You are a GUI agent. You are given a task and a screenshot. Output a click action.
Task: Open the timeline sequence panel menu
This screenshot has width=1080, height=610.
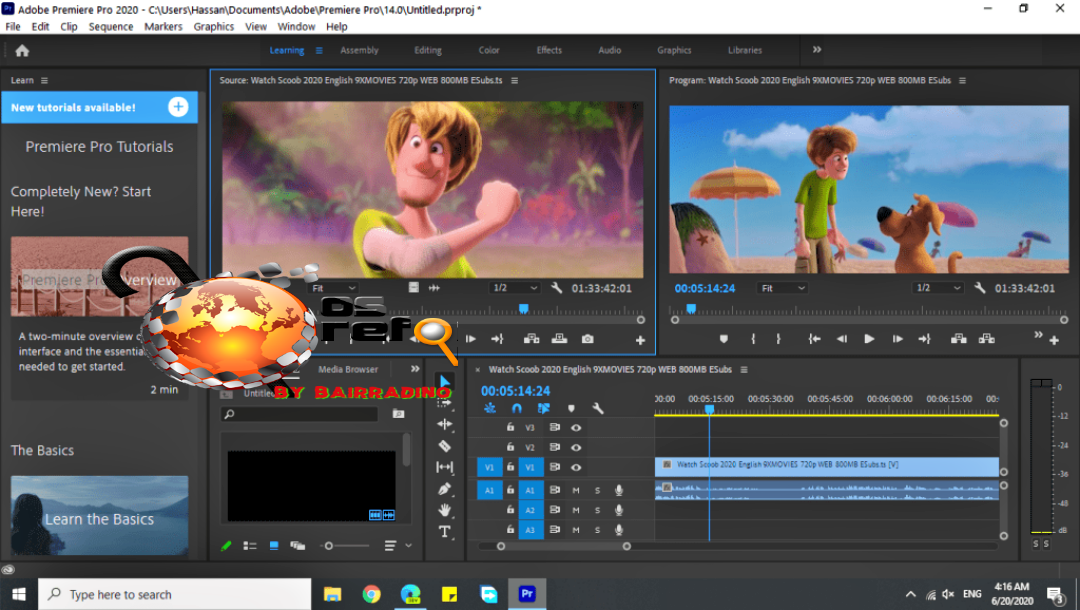click(x=744, y=370)
